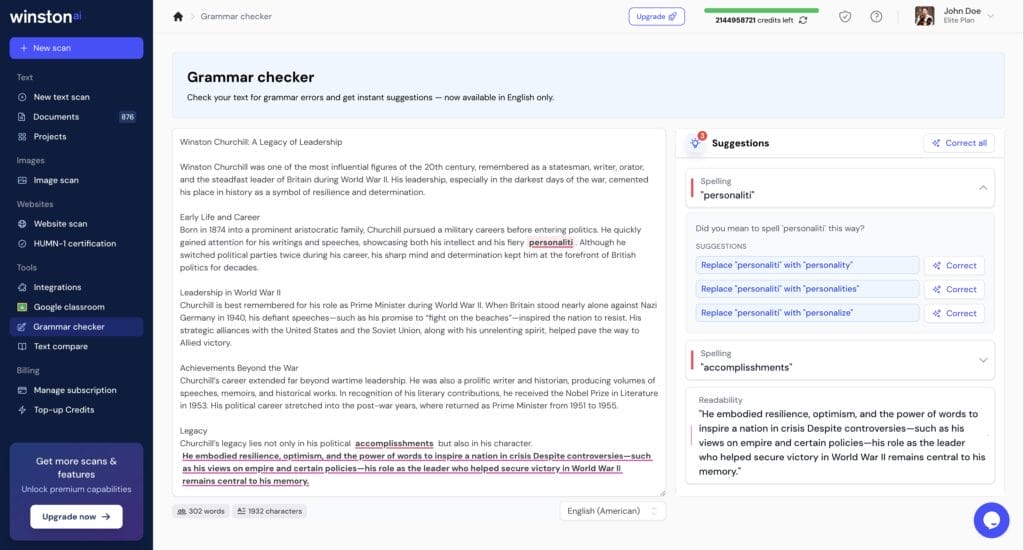Screen dimensions: 1024x550
Task: Click John Doe's profile avatar
Action: coord(925,16)
